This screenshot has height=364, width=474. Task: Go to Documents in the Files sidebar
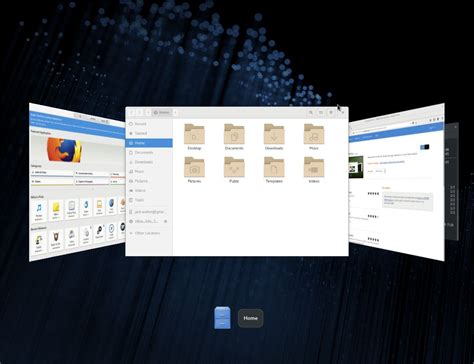click(149, 152)
